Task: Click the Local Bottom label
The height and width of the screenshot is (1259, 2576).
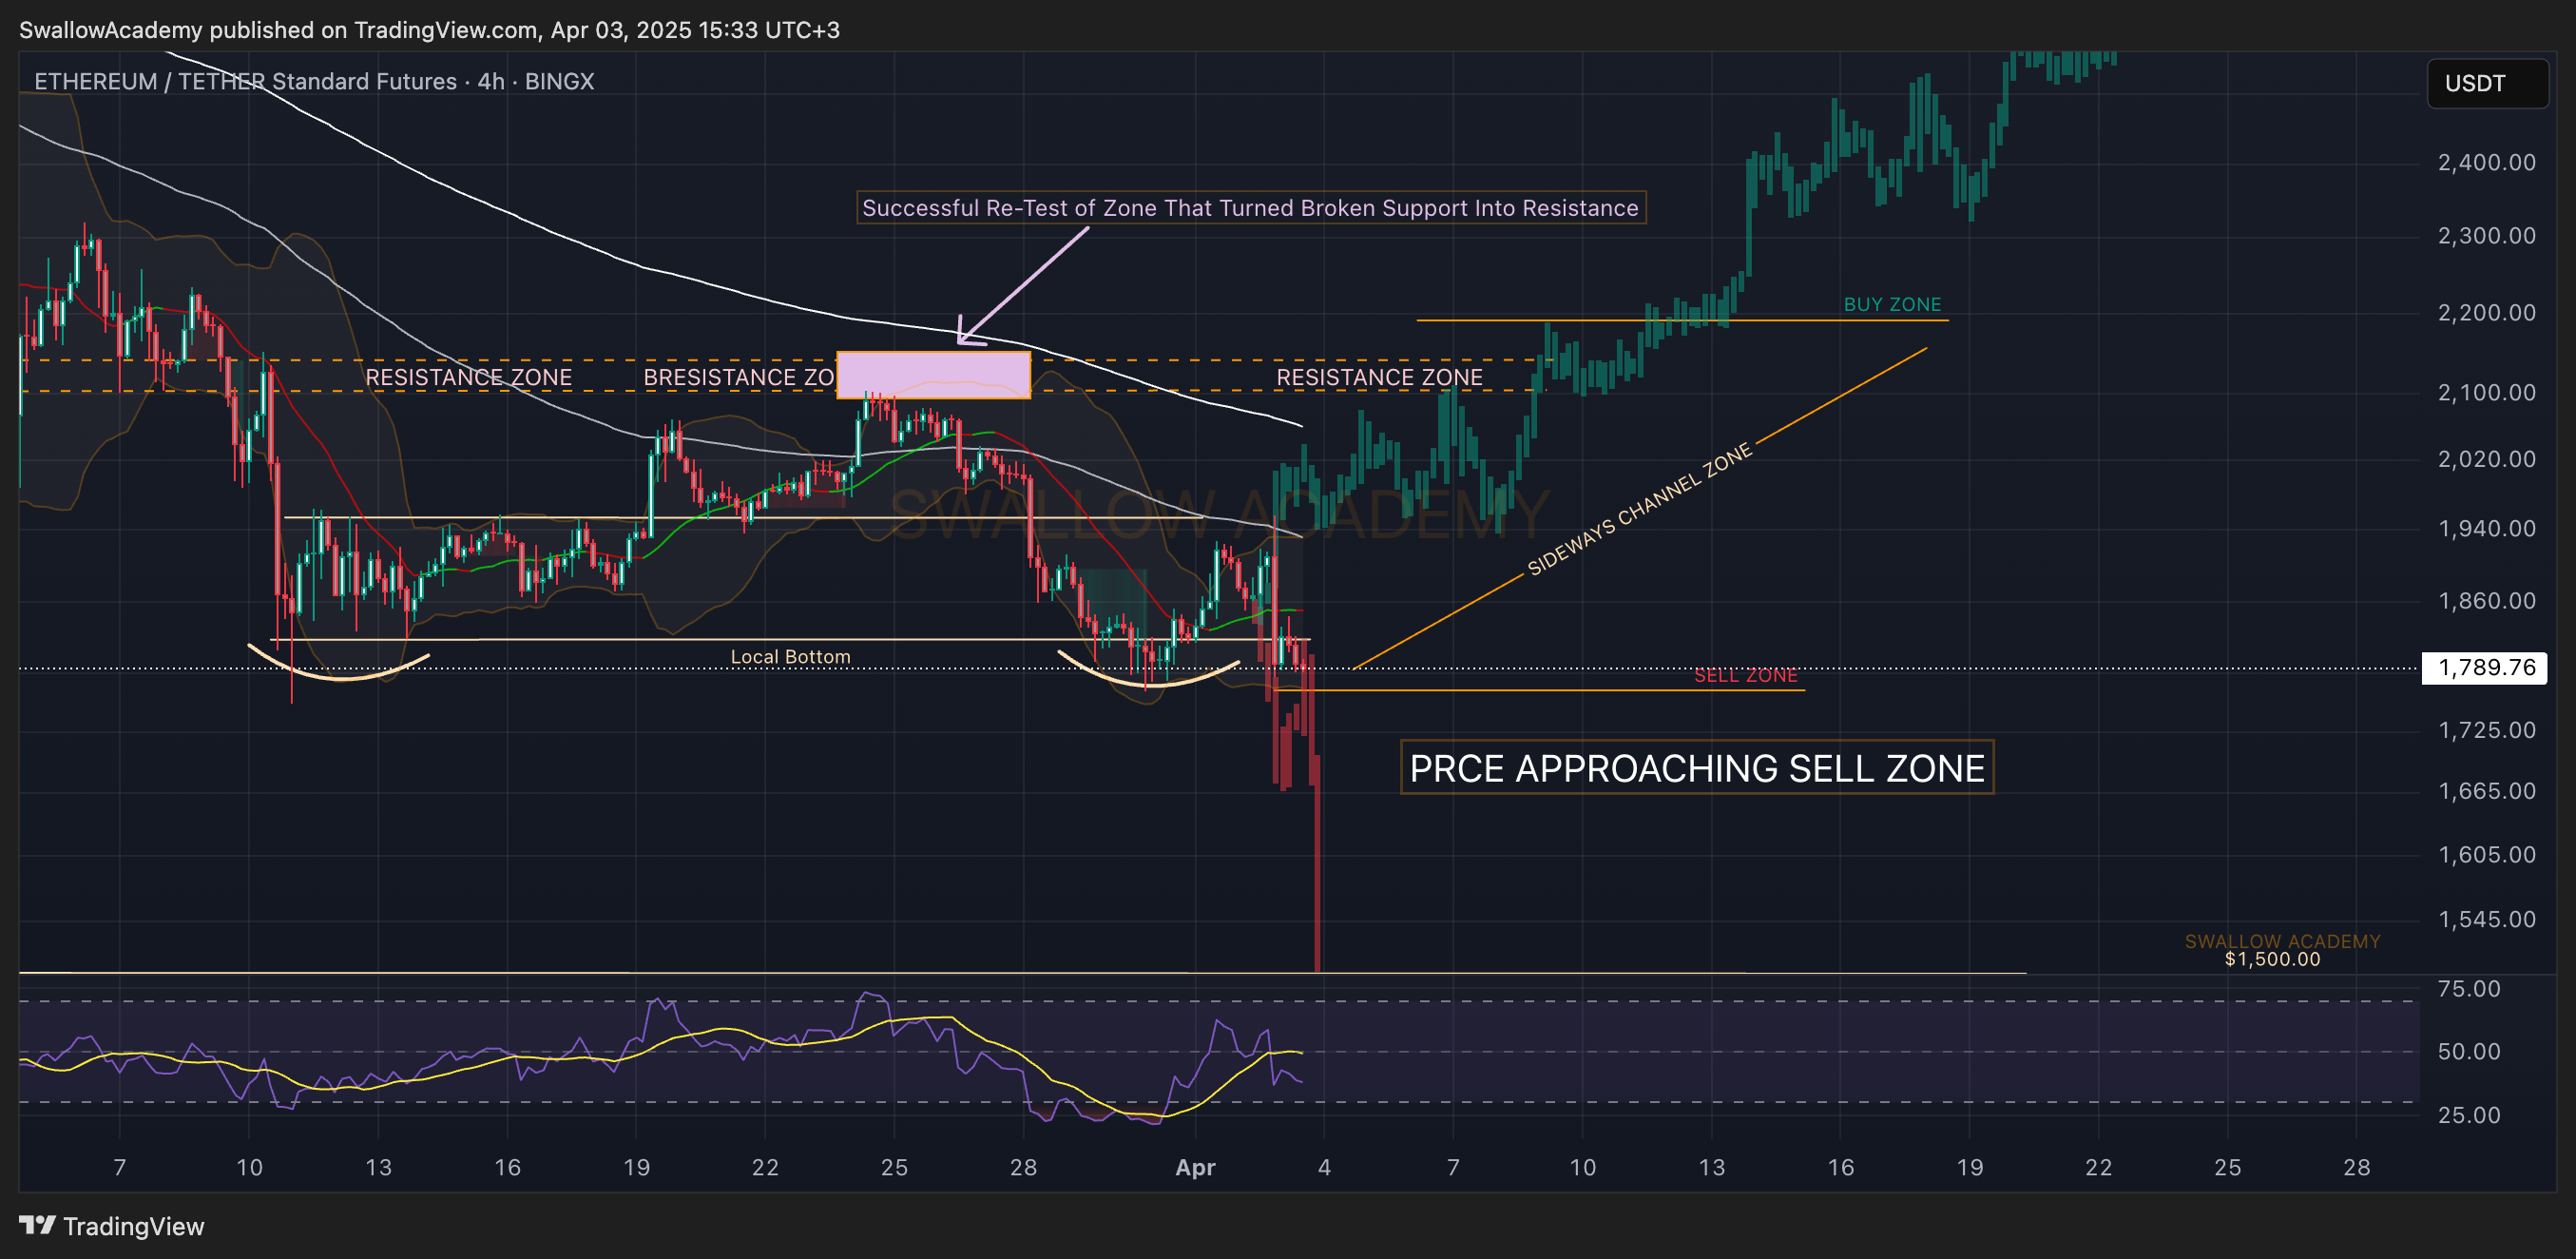Action: [790, 656]
